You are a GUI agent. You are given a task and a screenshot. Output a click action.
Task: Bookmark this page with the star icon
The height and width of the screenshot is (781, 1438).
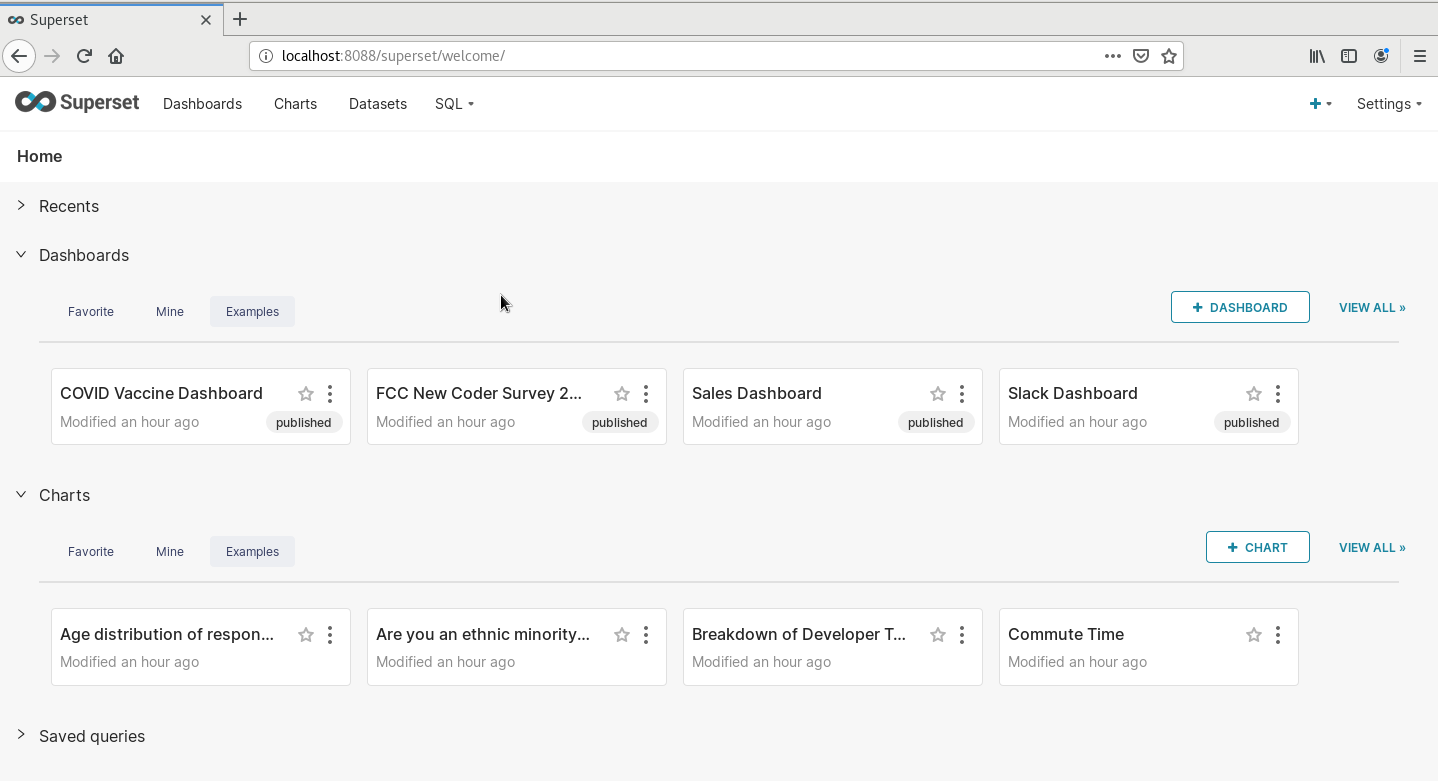1169,56
